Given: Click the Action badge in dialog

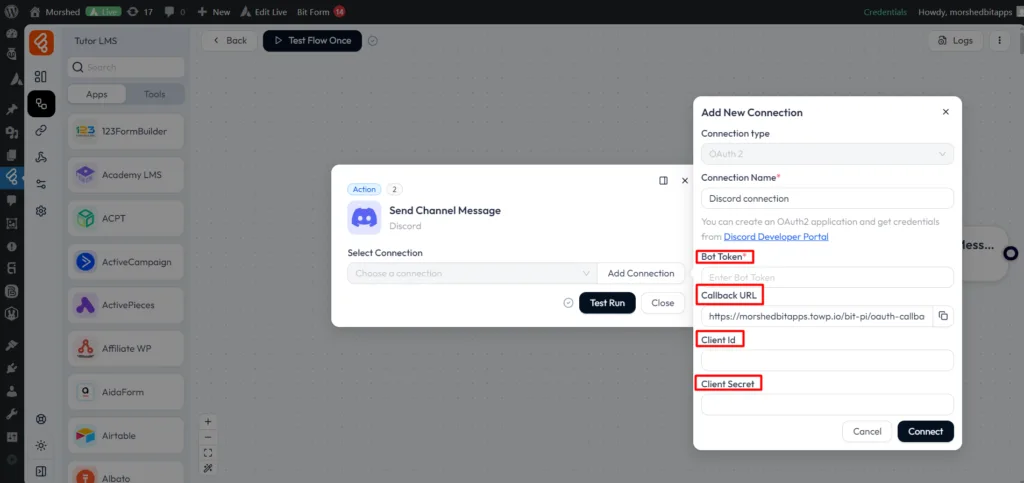Looking at the screenshot, I should click(x=364, y=189).
